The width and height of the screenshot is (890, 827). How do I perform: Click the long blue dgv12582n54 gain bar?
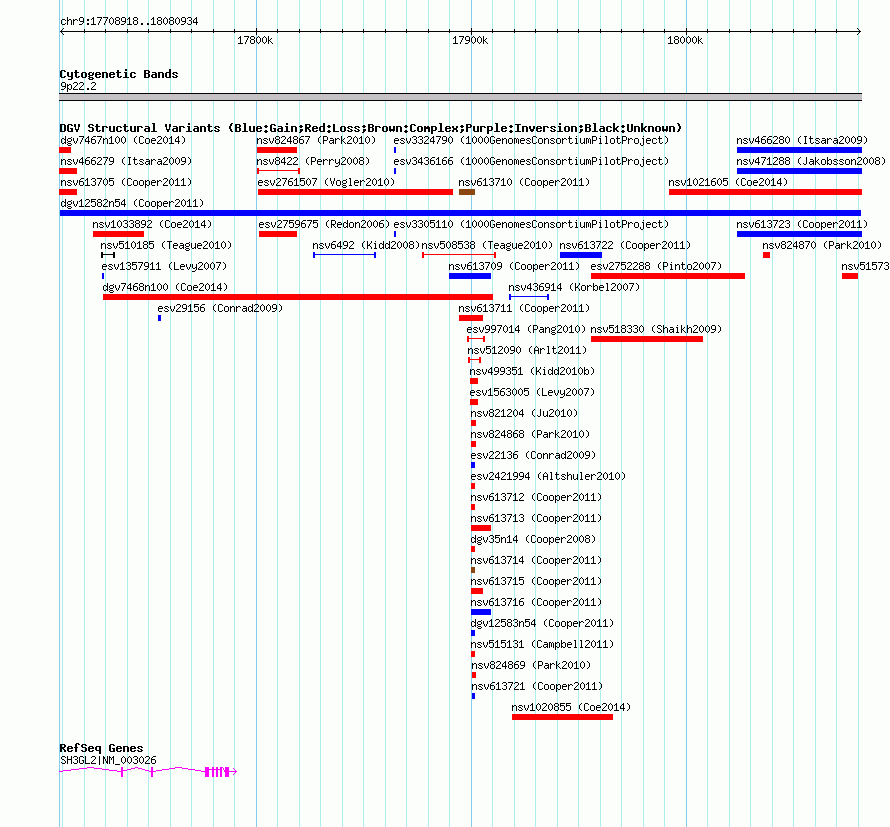(x=460, y=213)
